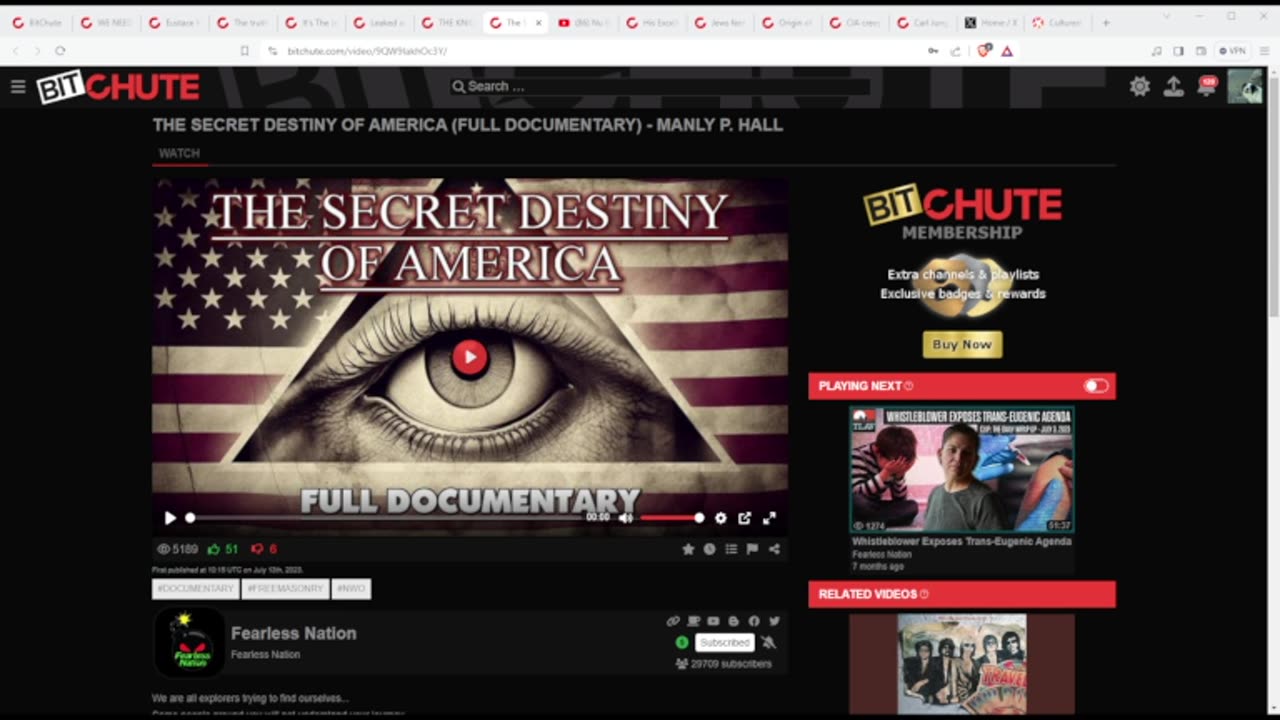Click the video progress bar
1280x720 pixels.
pyautogui.click(x=384, y=518)
